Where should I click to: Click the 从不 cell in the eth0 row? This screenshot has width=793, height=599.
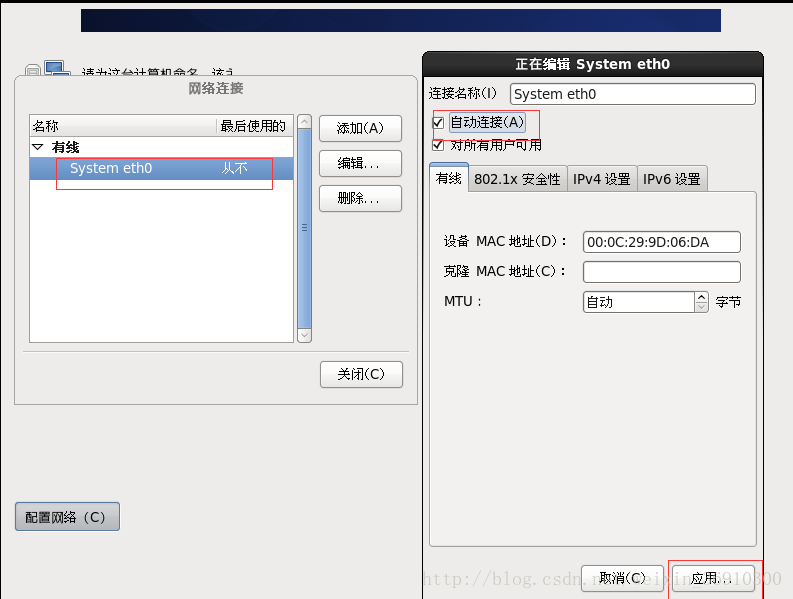click(x=235, y=168)
